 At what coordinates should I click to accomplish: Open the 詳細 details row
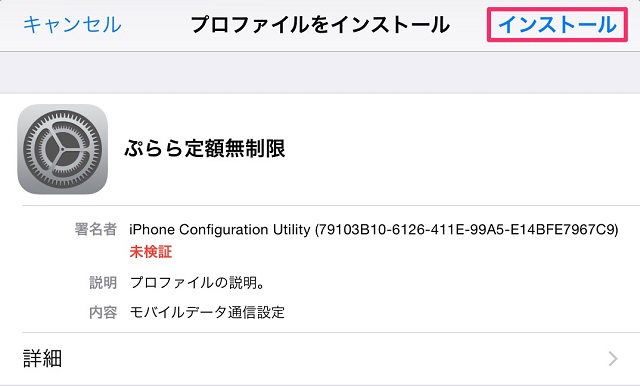(320, 359)
